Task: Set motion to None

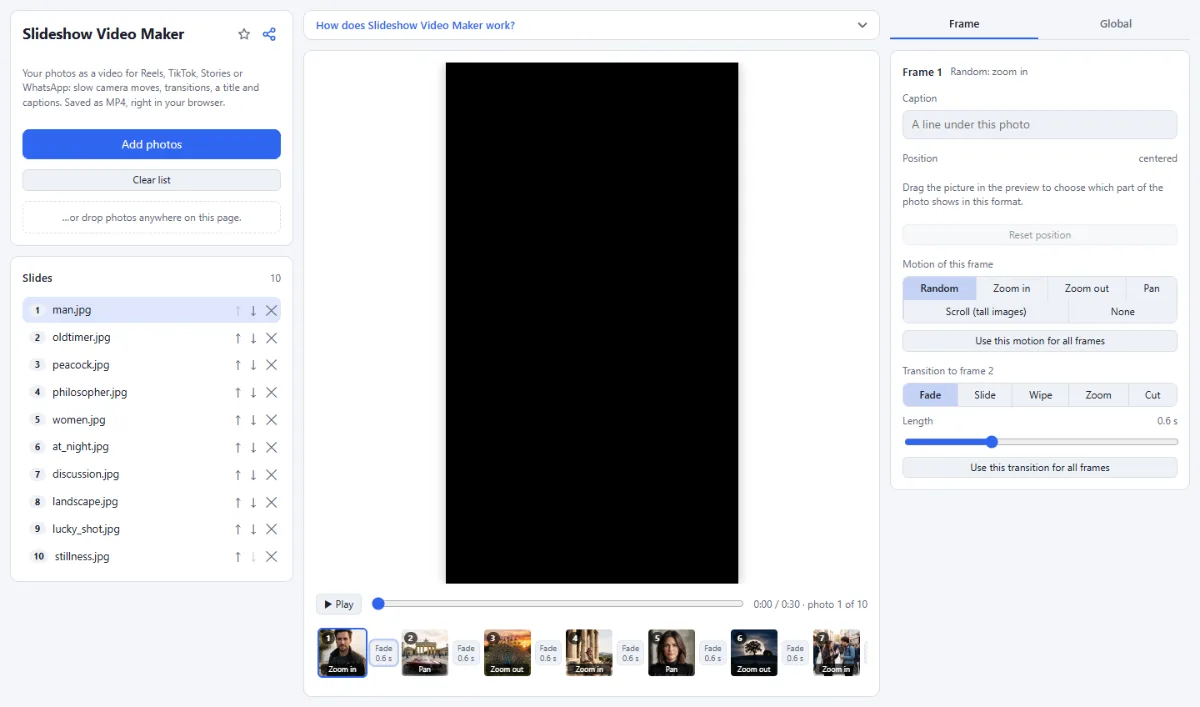Action: point(1123,312)
